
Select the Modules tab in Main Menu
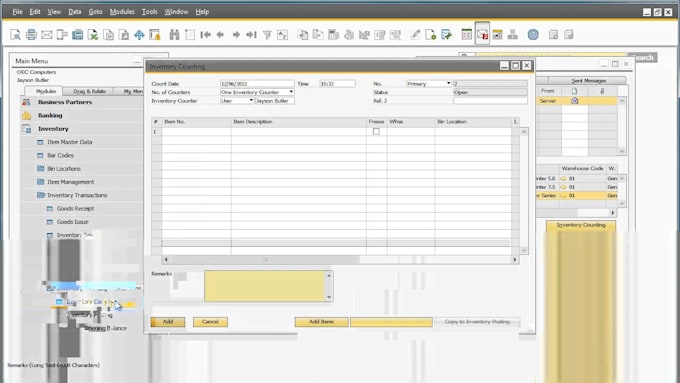[46, 91]
